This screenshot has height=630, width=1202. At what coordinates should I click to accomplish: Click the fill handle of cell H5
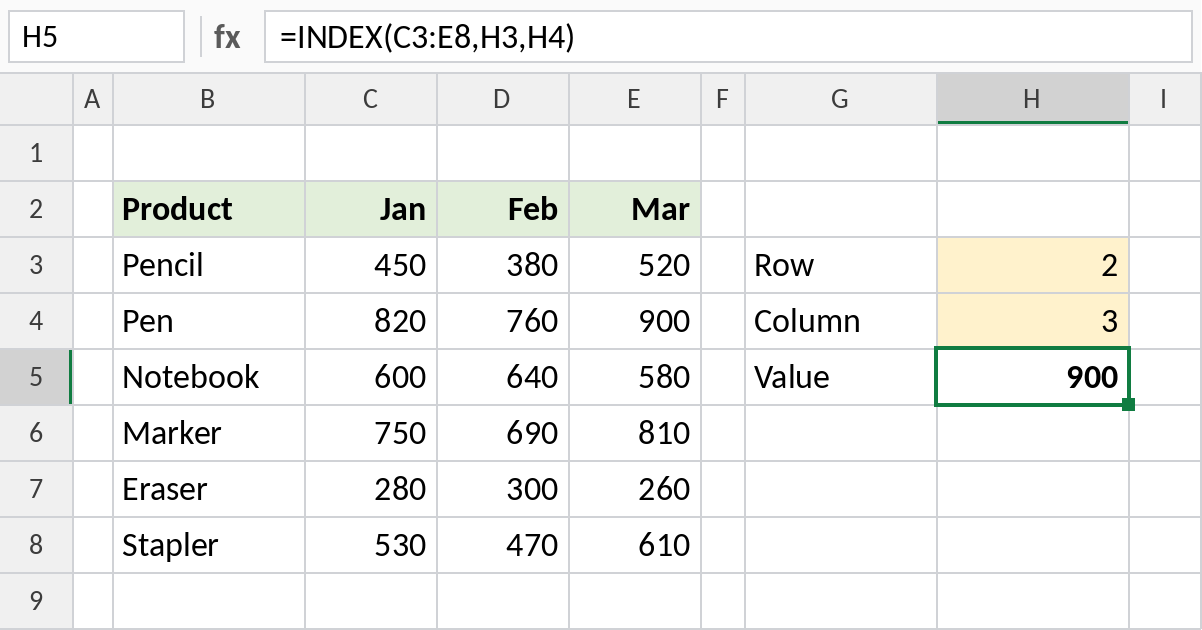1129,405
